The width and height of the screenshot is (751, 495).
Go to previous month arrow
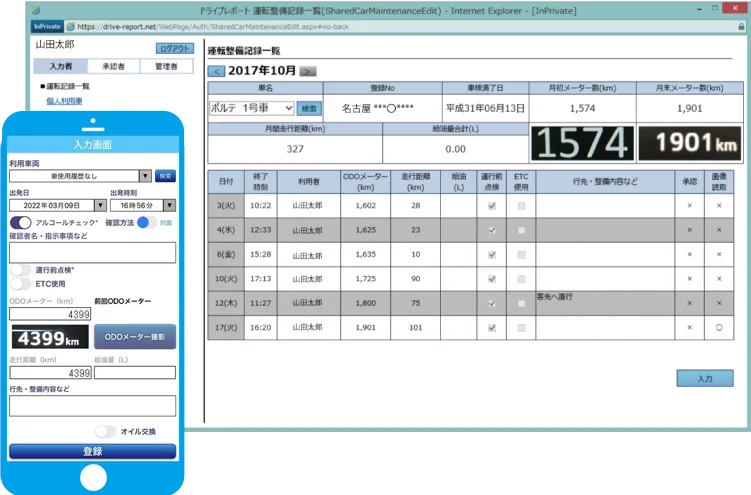216,71
